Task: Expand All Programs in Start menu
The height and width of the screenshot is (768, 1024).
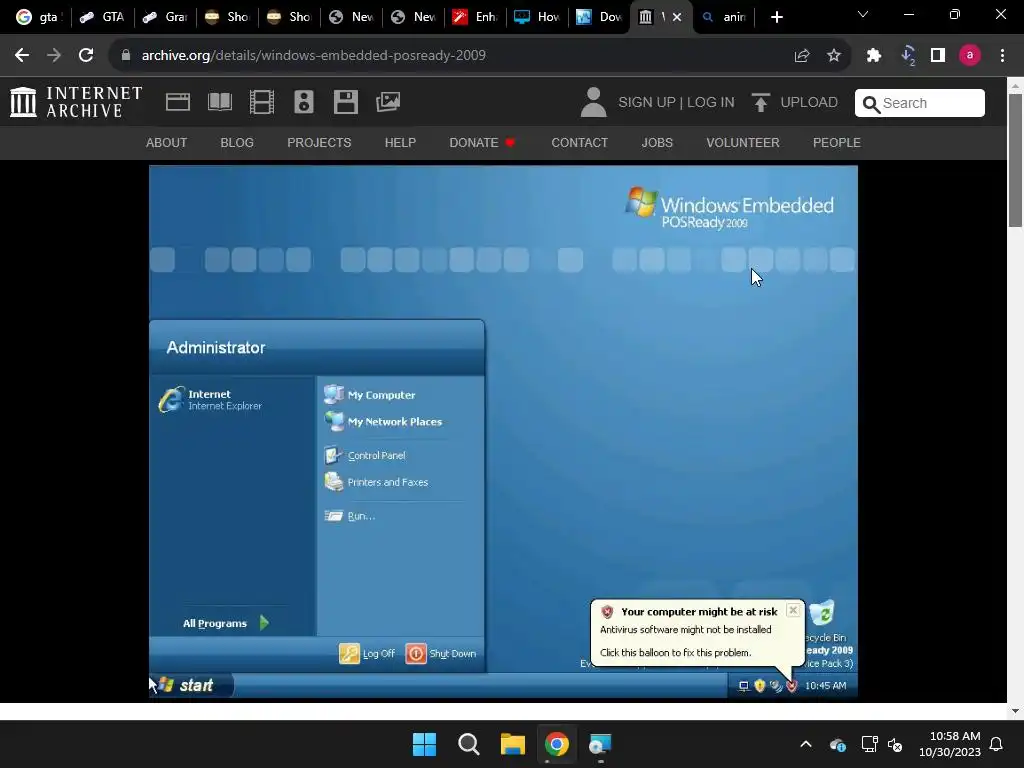Action: [x=226, y=623]
